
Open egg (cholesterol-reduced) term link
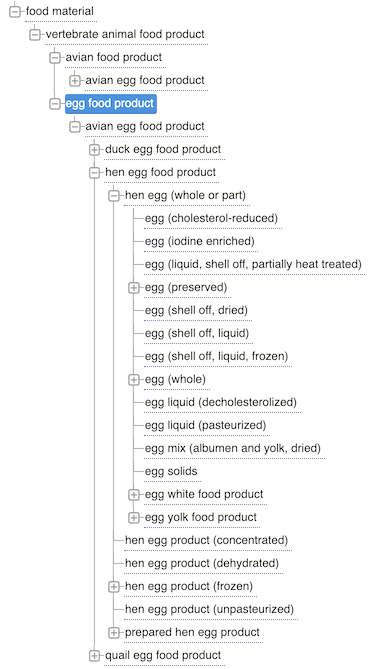click(211, 218)
